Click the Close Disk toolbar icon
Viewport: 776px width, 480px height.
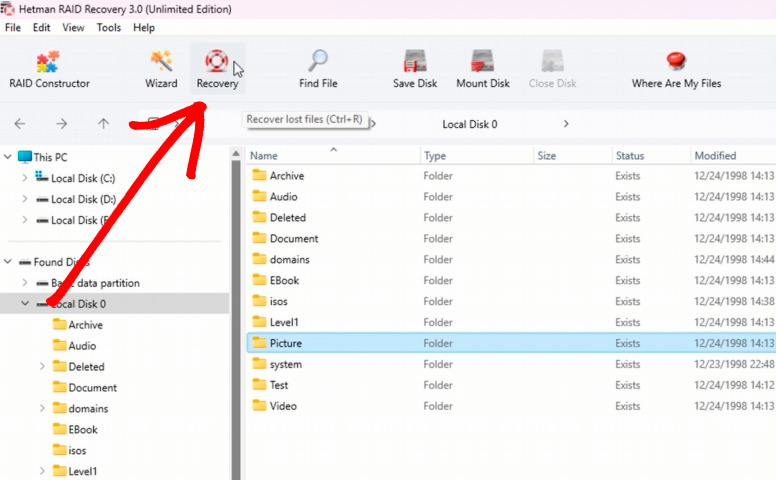point(552,70)
